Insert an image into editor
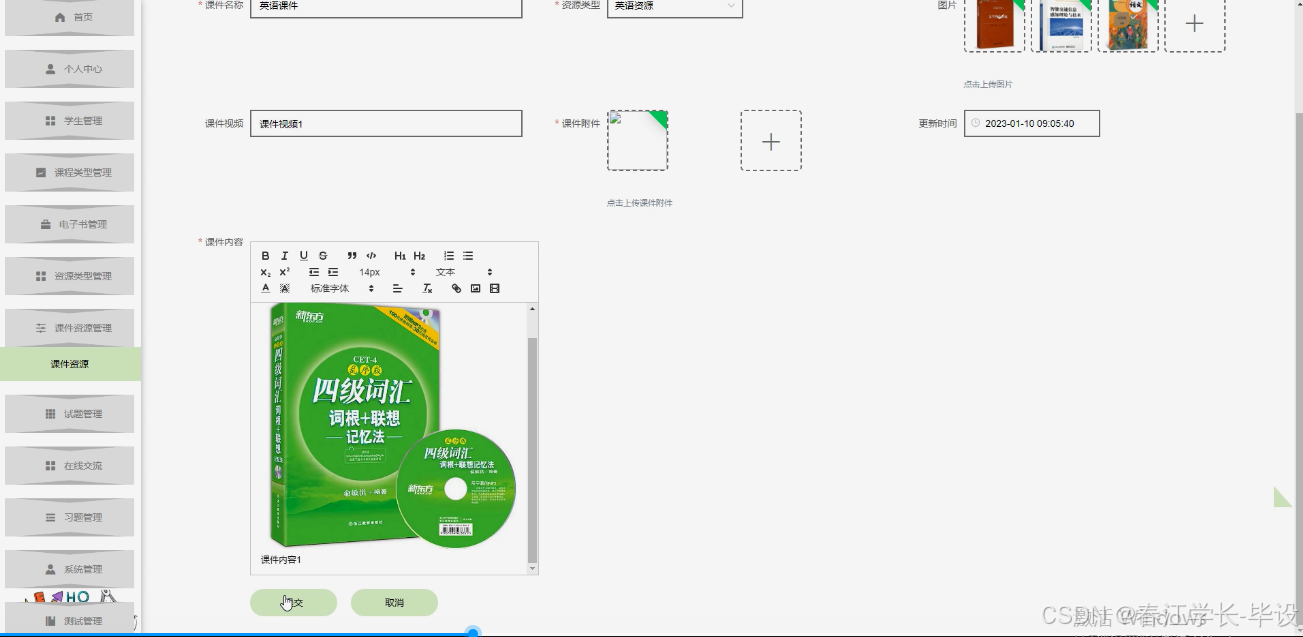1303x637 pixels. click(475, 288)
